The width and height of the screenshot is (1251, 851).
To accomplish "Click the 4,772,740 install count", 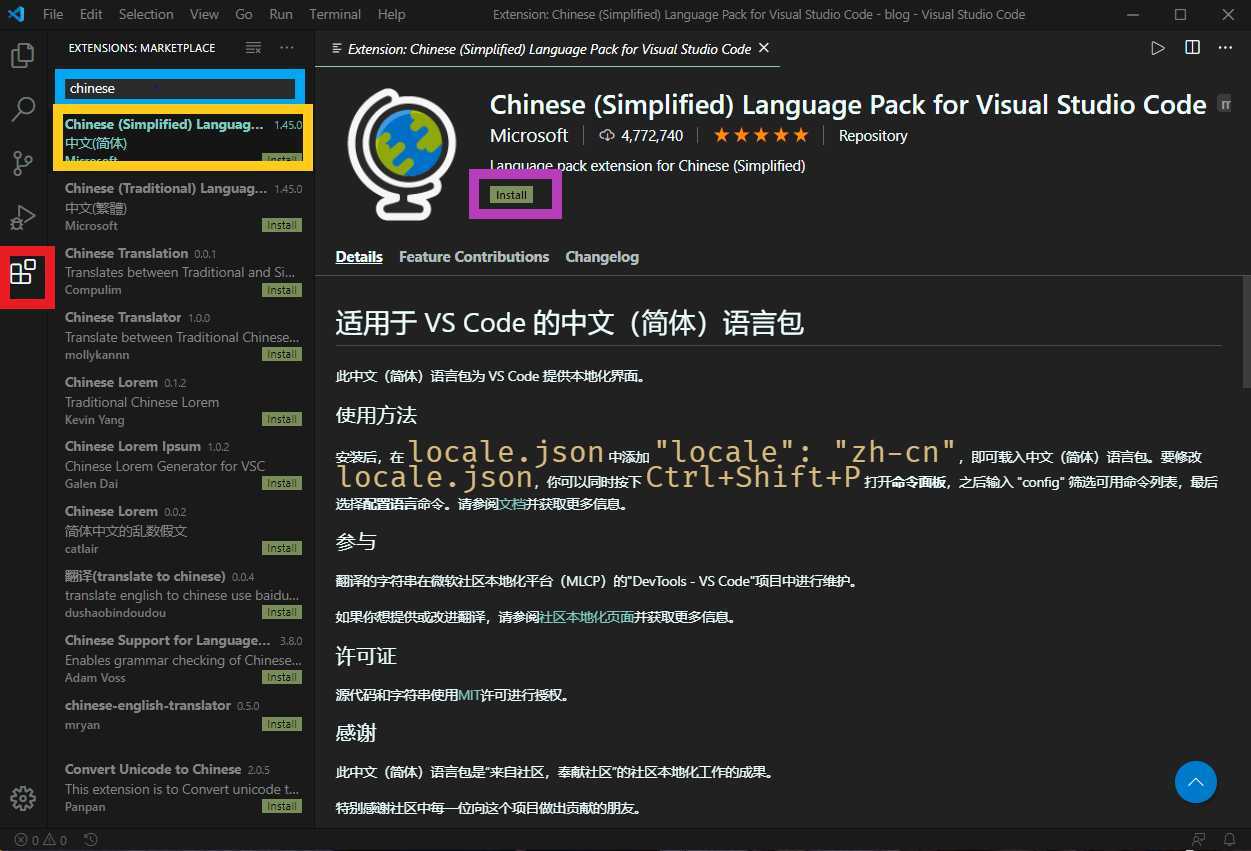I will (x=641, y=135).
